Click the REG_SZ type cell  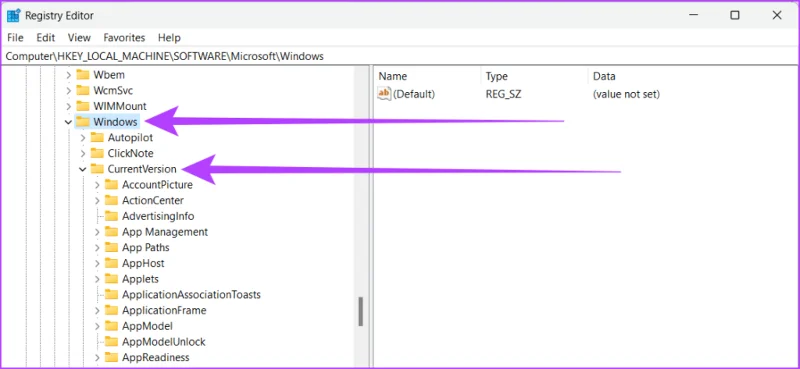[x=504, y=94]
